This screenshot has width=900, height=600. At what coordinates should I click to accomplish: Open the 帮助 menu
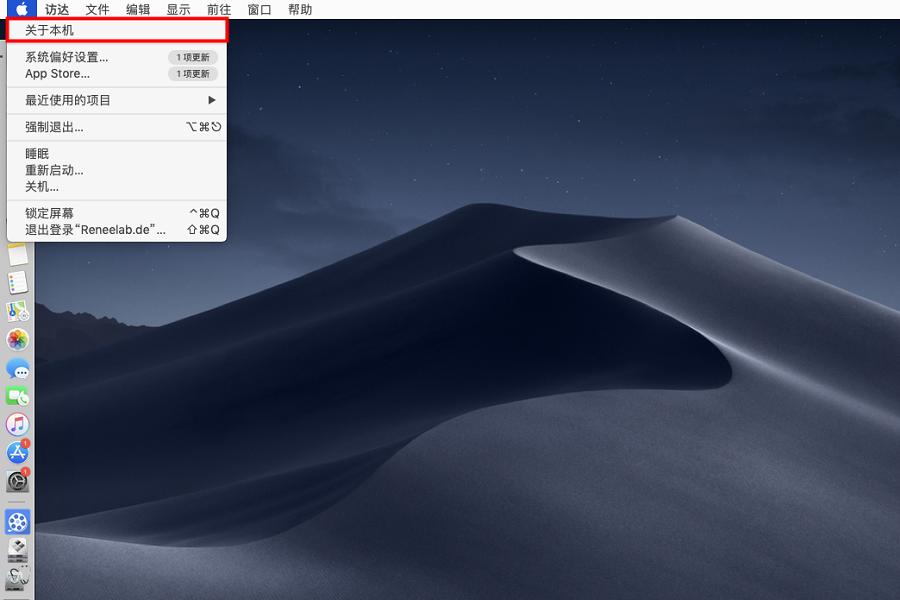point(300,9)
